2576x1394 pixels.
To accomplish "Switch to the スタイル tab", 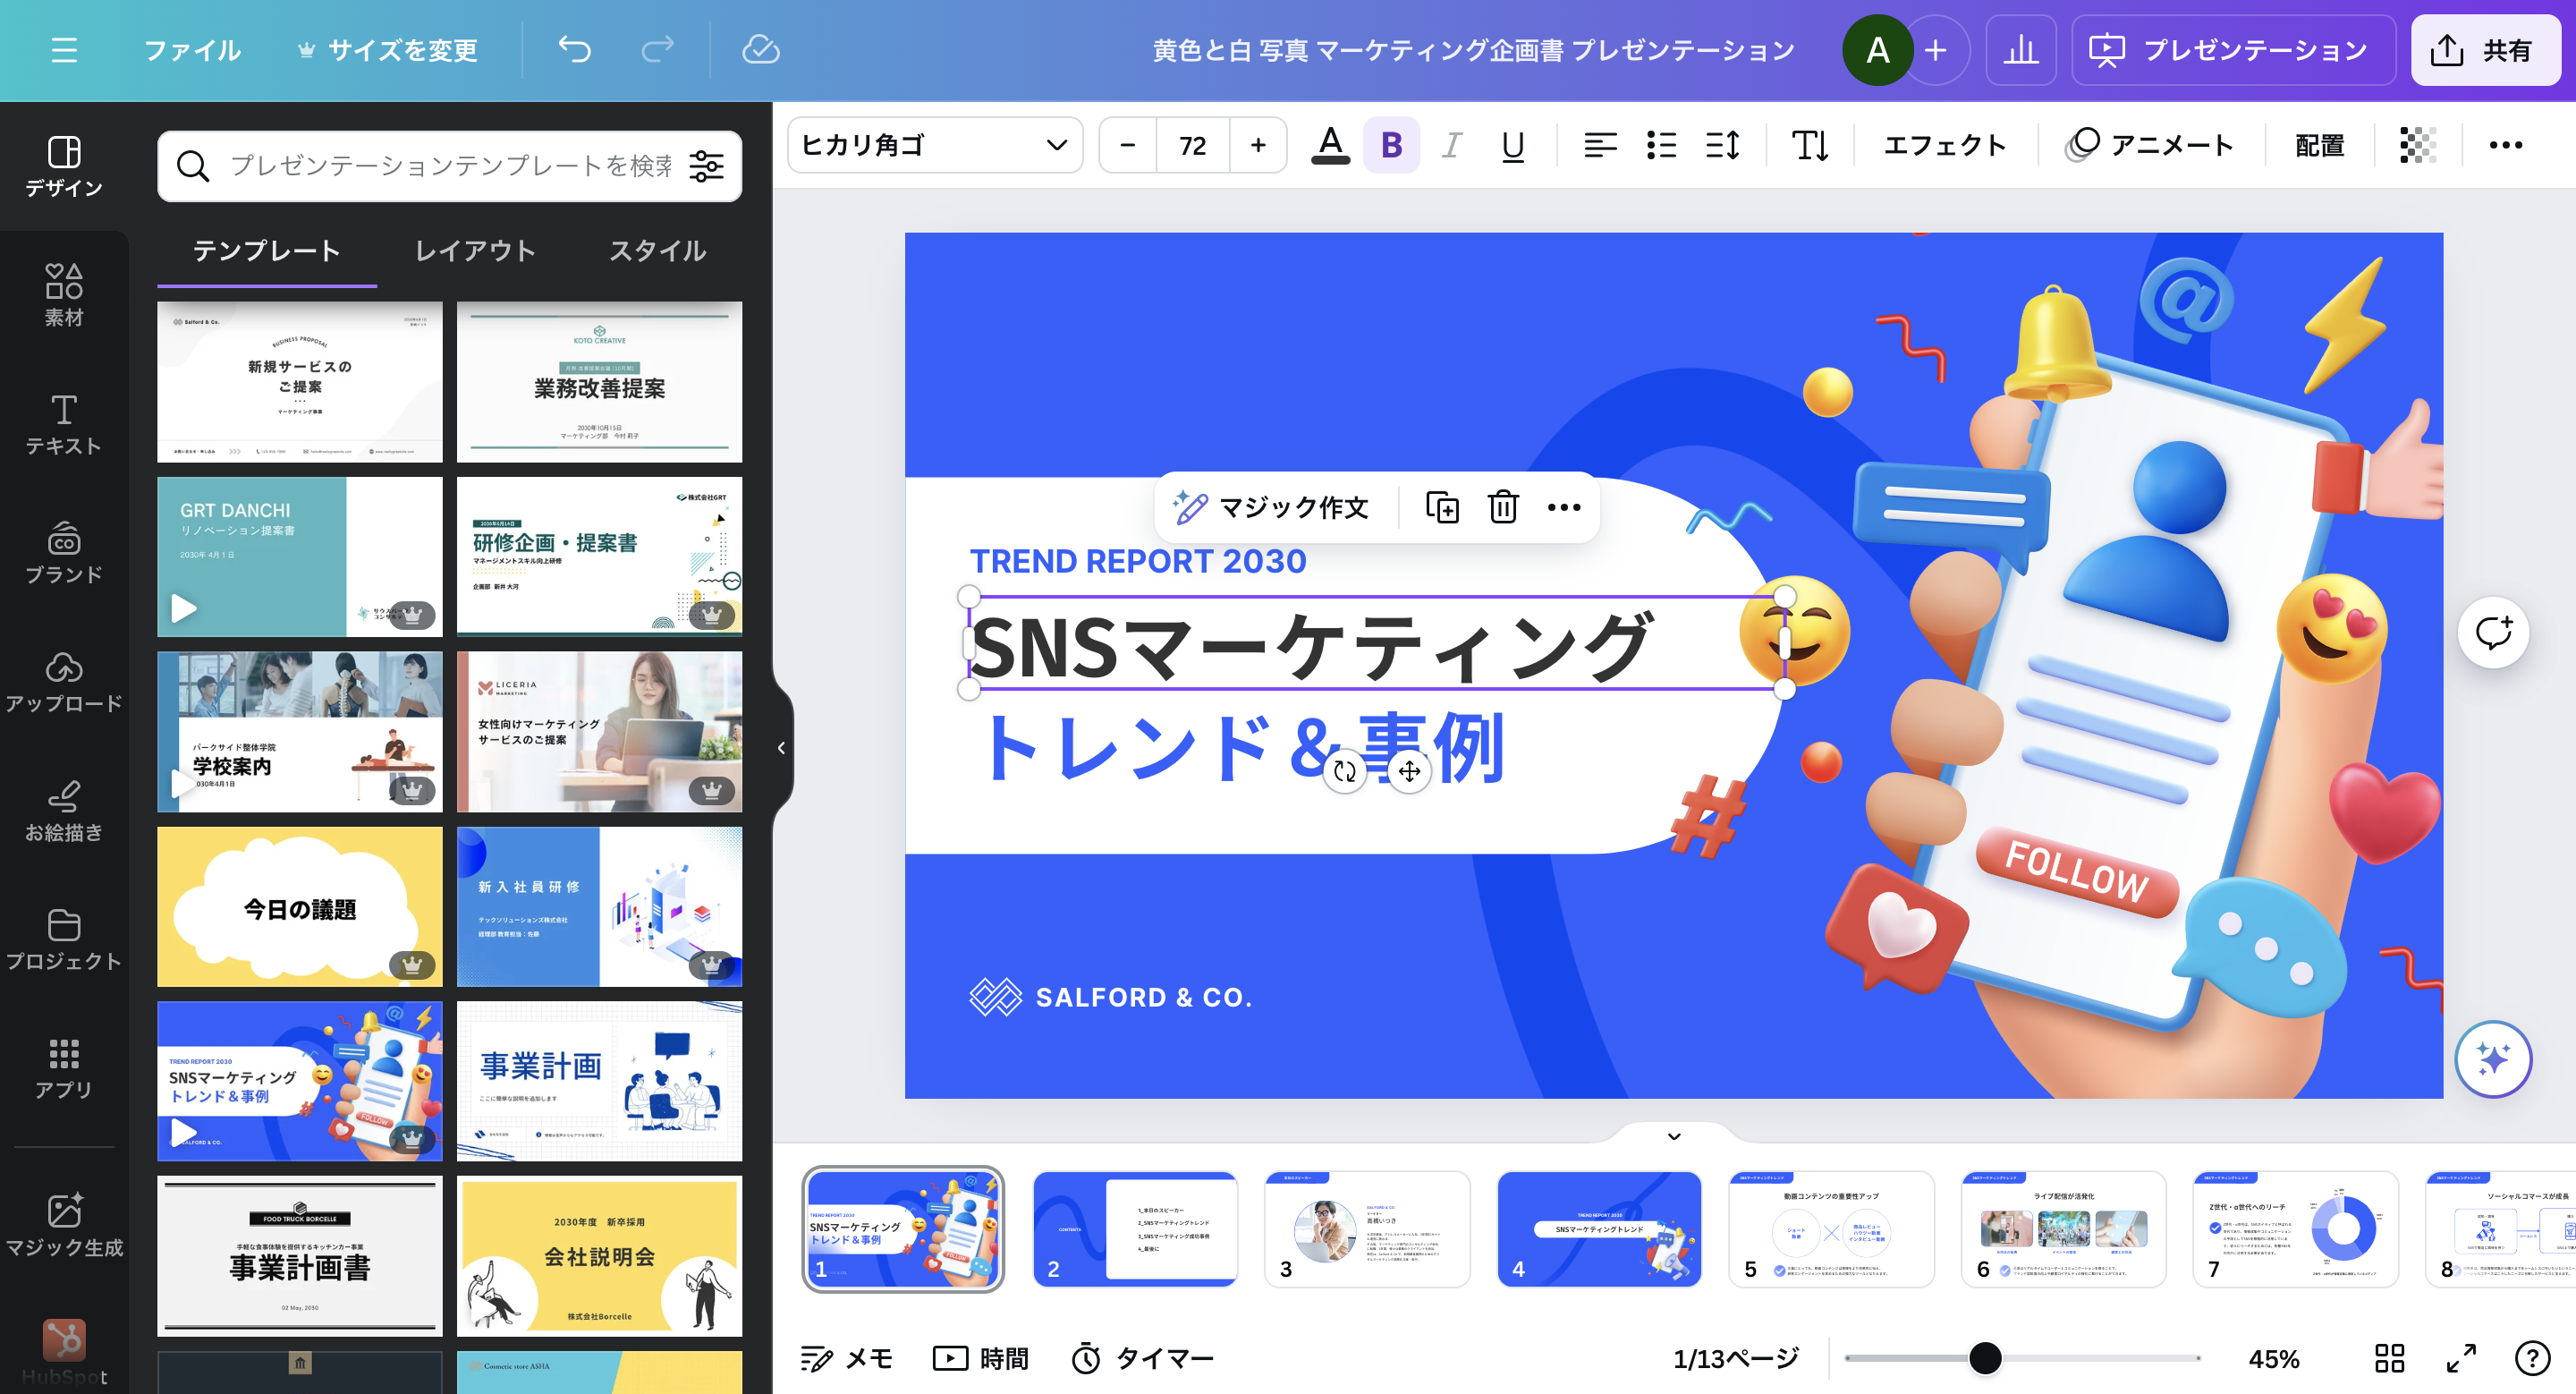I will (x=657, y=250).
